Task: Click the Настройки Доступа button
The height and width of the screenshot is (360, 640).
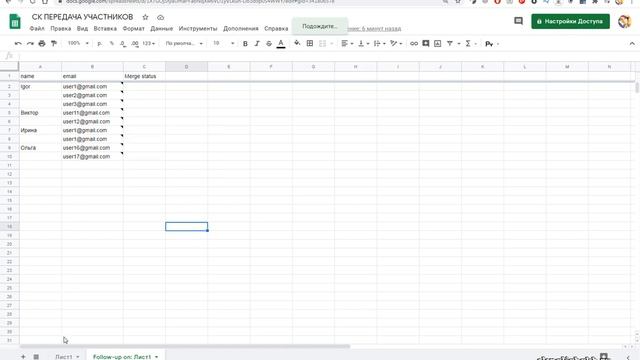Action: pos(571,21)
